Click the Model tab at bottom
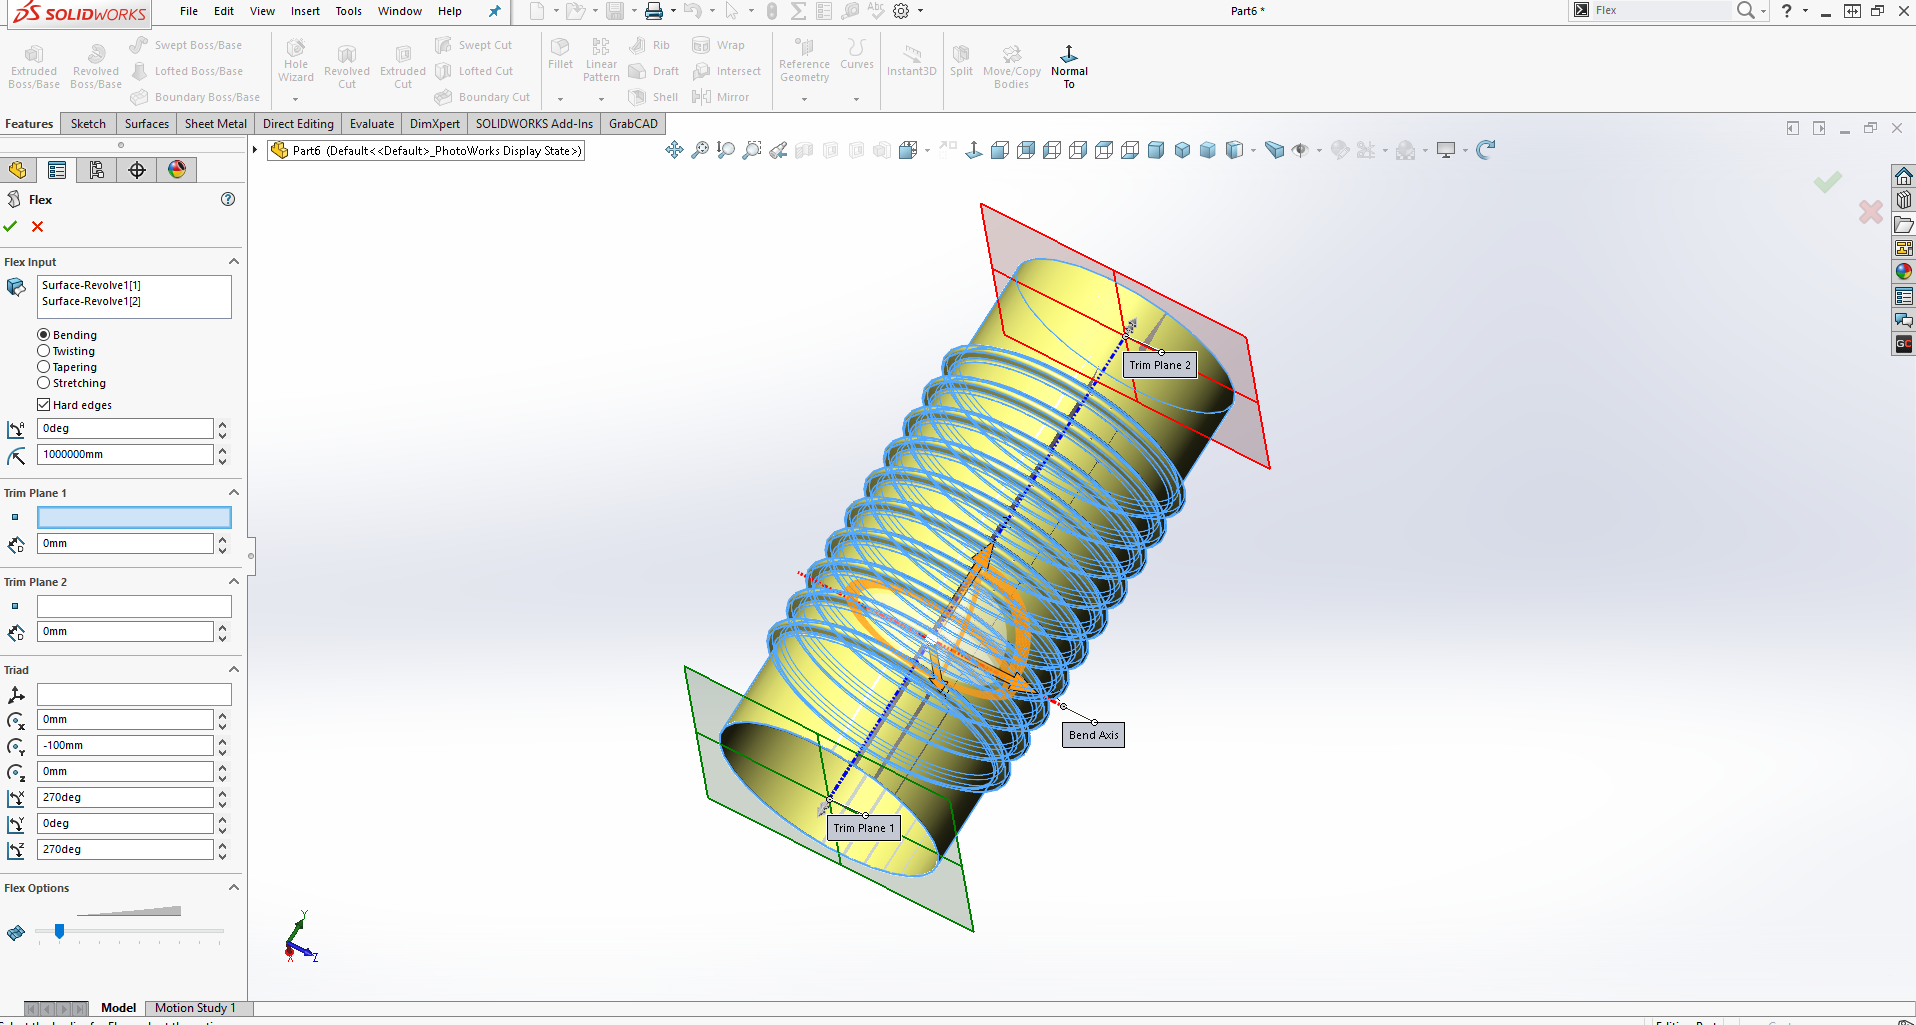 [x=118, y=1008]
